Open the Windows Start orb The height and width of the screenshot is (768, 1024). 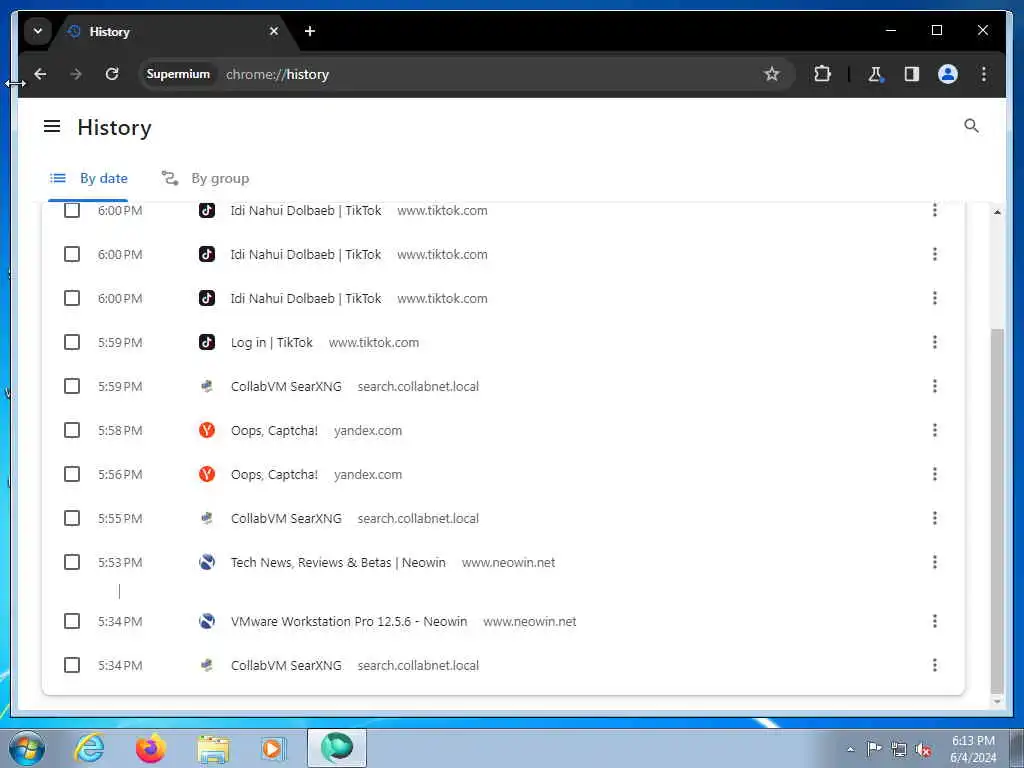click(27, 748)
